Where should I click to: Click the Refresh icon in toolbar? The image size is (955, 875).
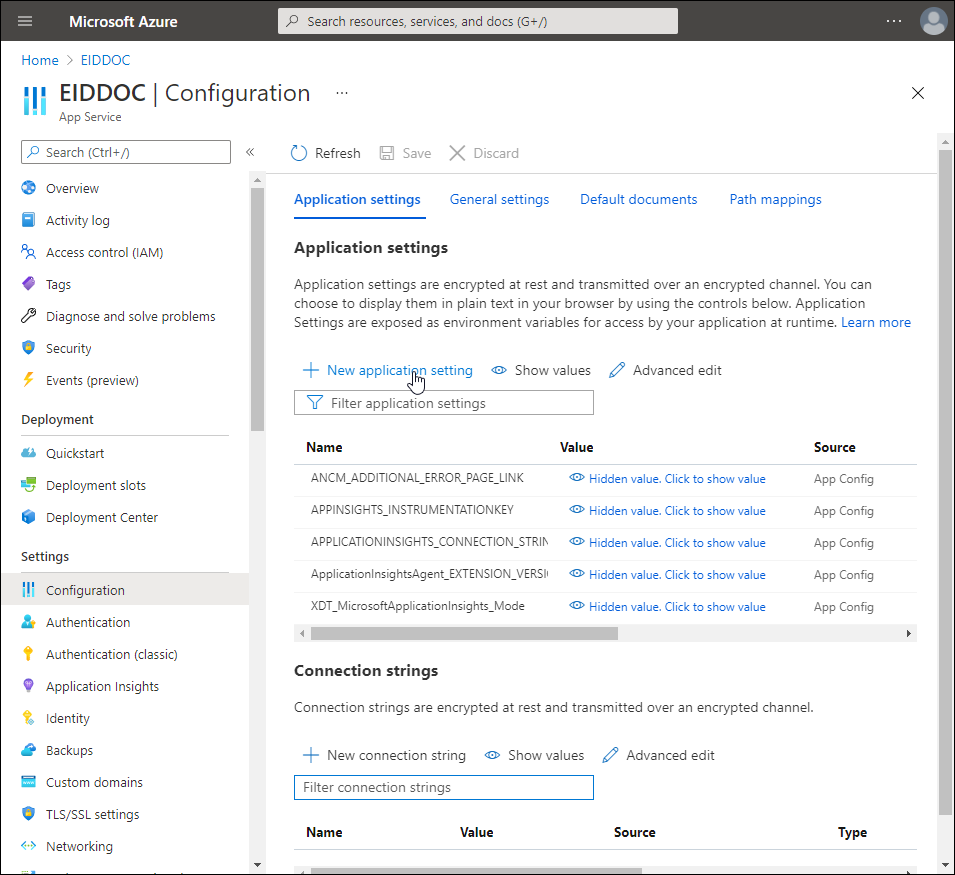tap(299, 153)
